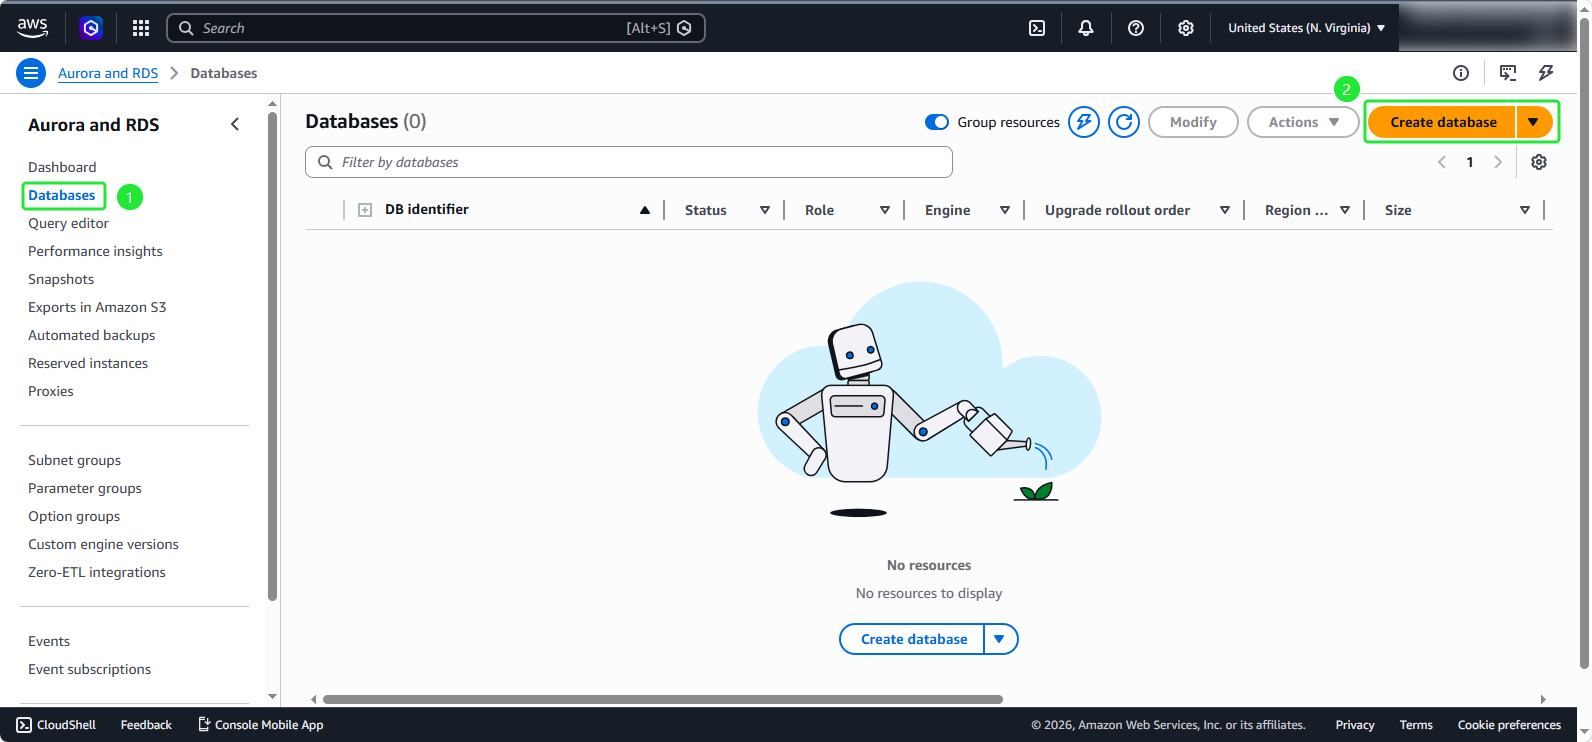Viewport: 1592px width, 742px height.
Task: Open the Terms link in footer
Action: tap(1416, 725)
